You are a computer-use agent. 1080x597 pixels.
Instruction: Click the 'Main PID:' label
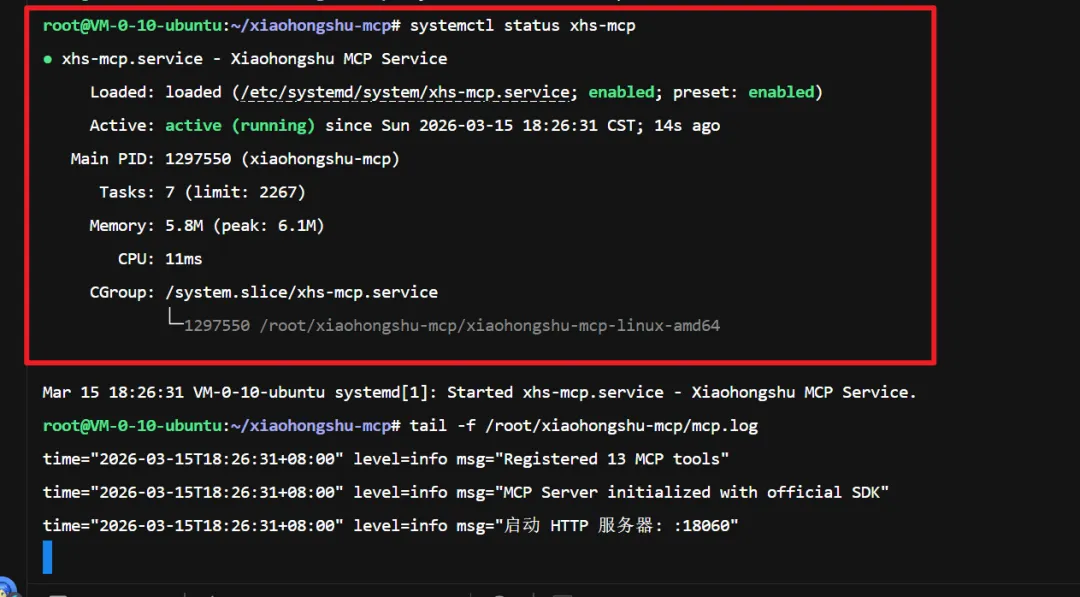(113, 159)
